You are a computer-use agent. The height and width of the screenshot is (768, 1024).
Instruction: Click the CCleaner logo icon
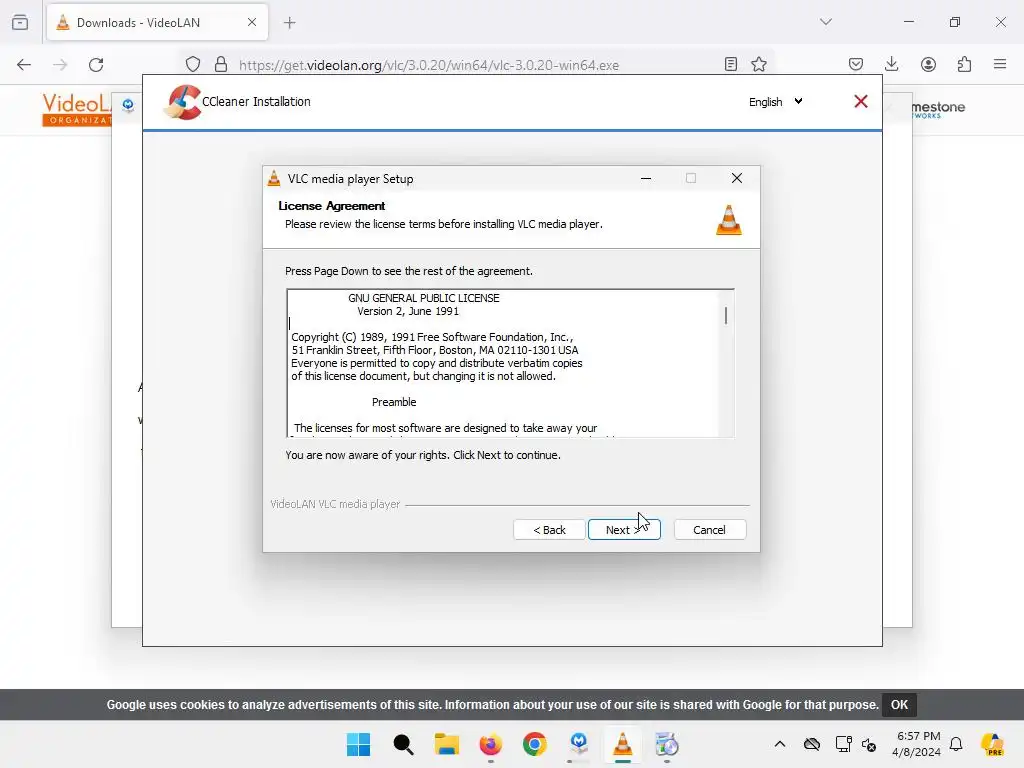183,102
